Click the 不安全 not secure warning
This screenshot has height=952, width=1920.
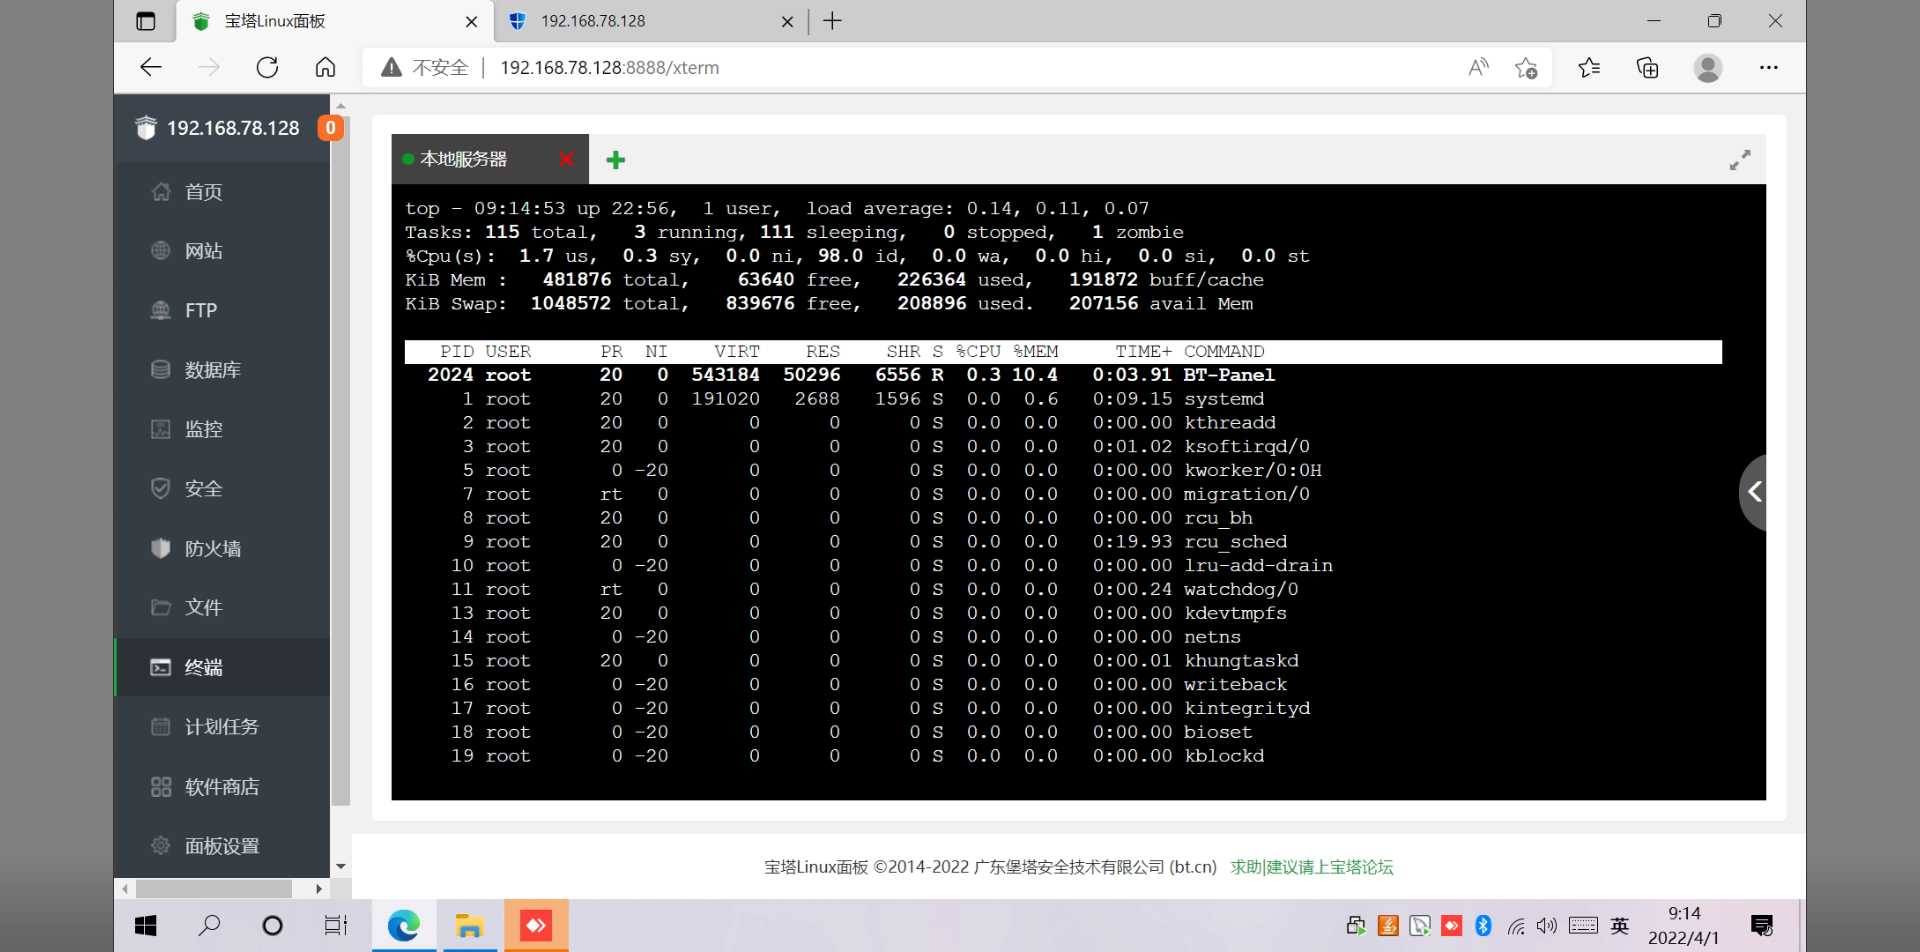coord(425,67)
